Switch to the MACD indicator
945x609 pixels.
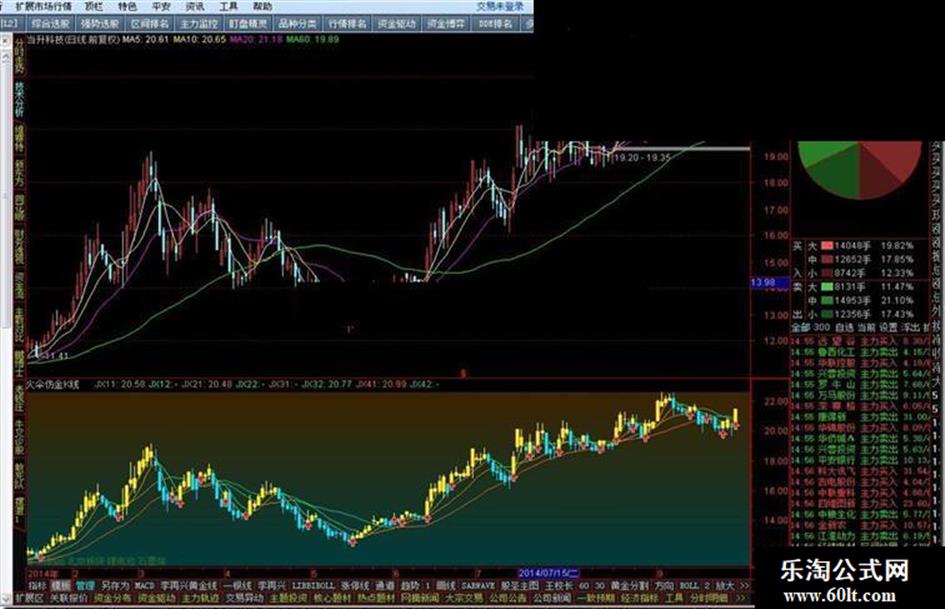point(144,585)
